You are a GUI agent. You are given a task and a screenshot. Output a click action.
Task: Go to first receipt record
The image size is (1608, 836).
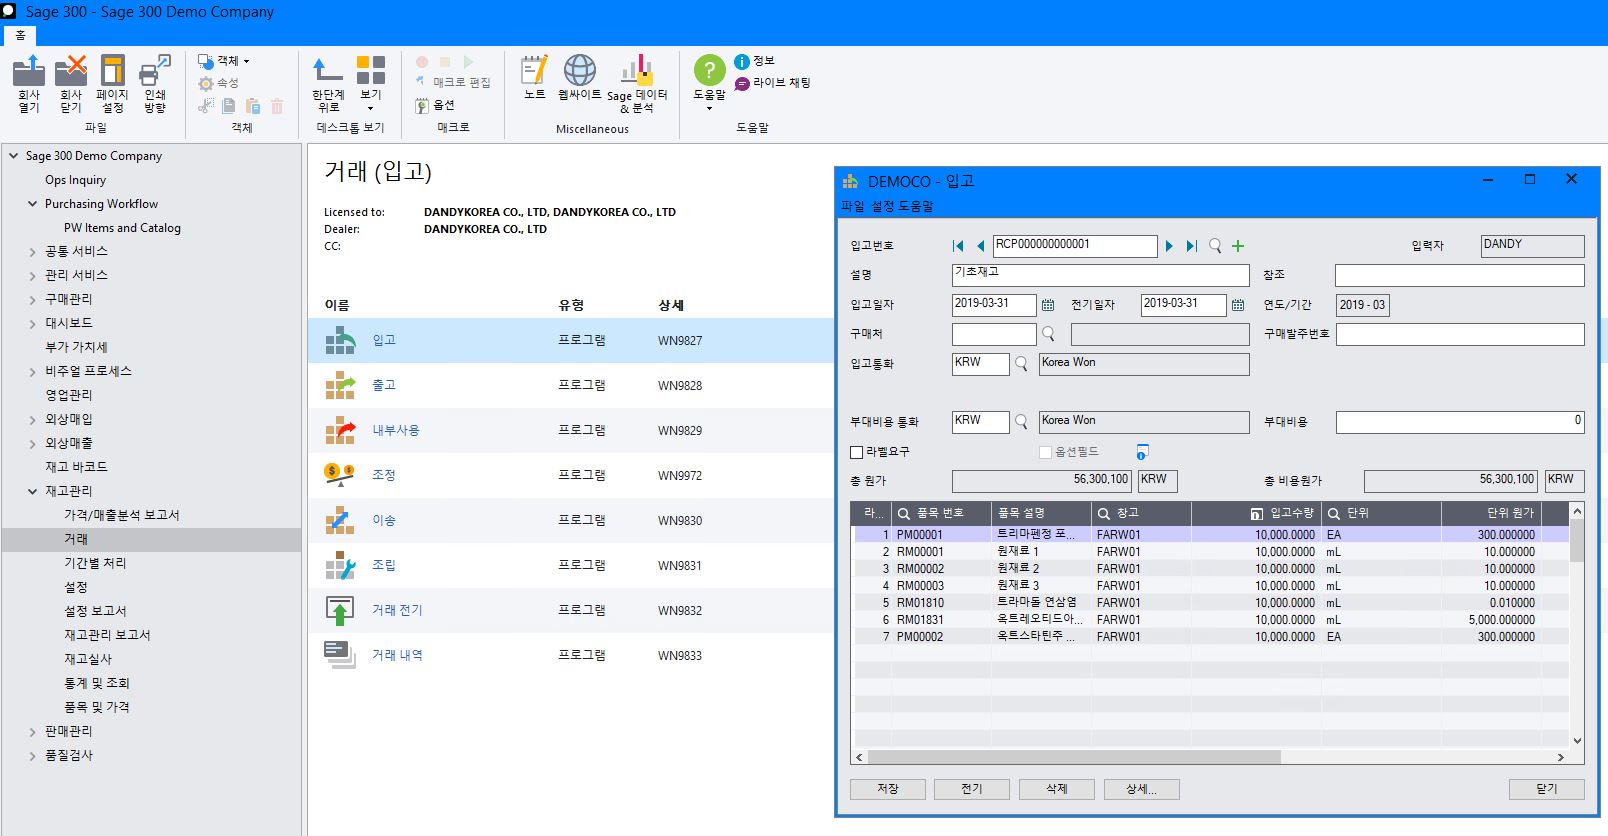(958, 246)
